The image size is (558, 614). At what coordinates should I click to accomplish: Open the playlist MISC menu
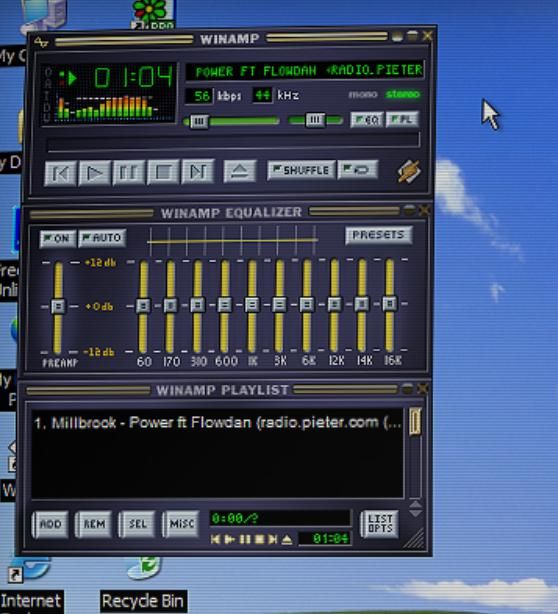pyautogui.click(x=181, y=523)
